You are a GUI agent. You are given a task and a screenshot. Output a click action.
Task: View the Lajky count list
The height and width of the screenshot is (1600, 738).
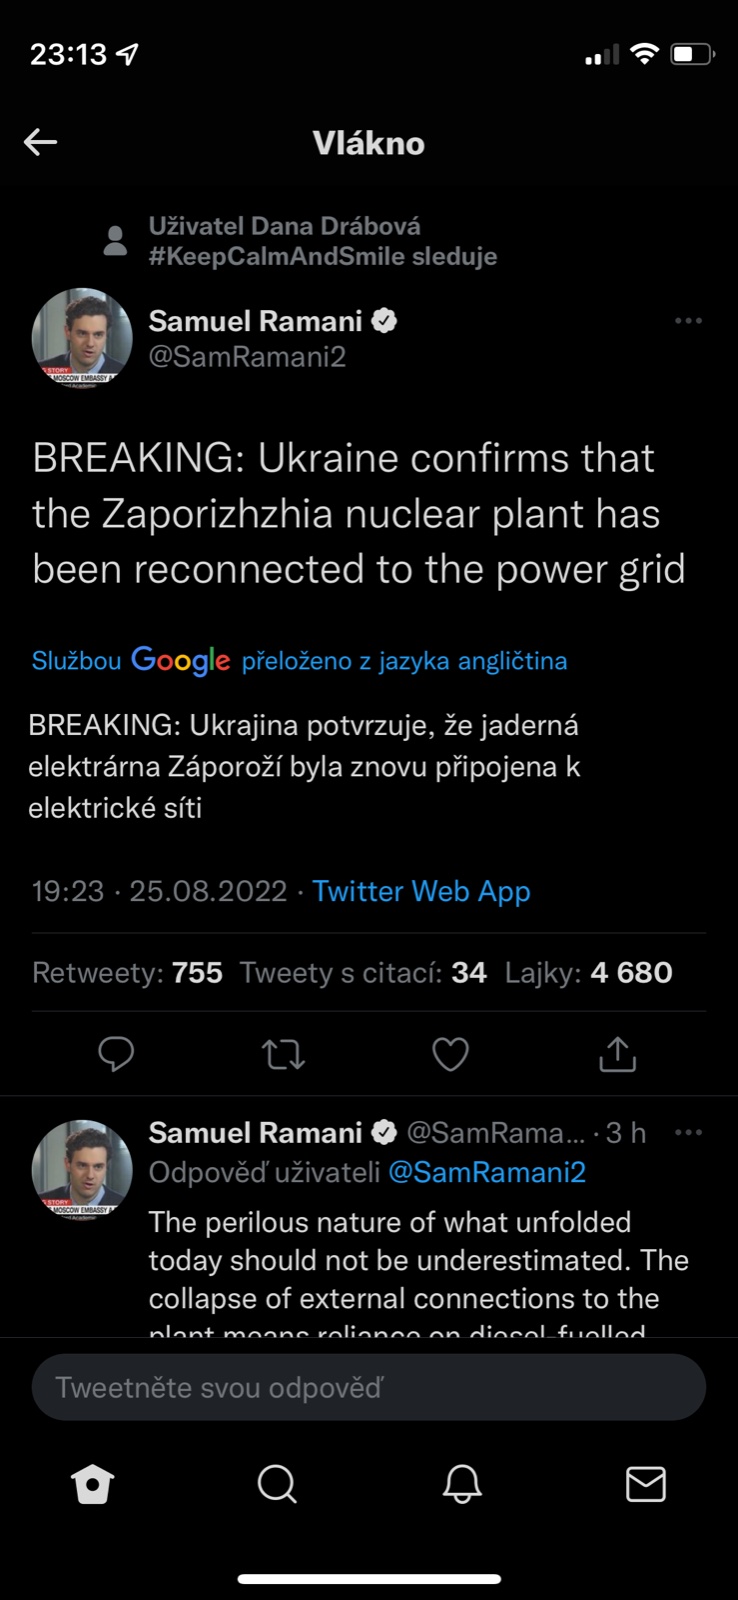(588, 972)
